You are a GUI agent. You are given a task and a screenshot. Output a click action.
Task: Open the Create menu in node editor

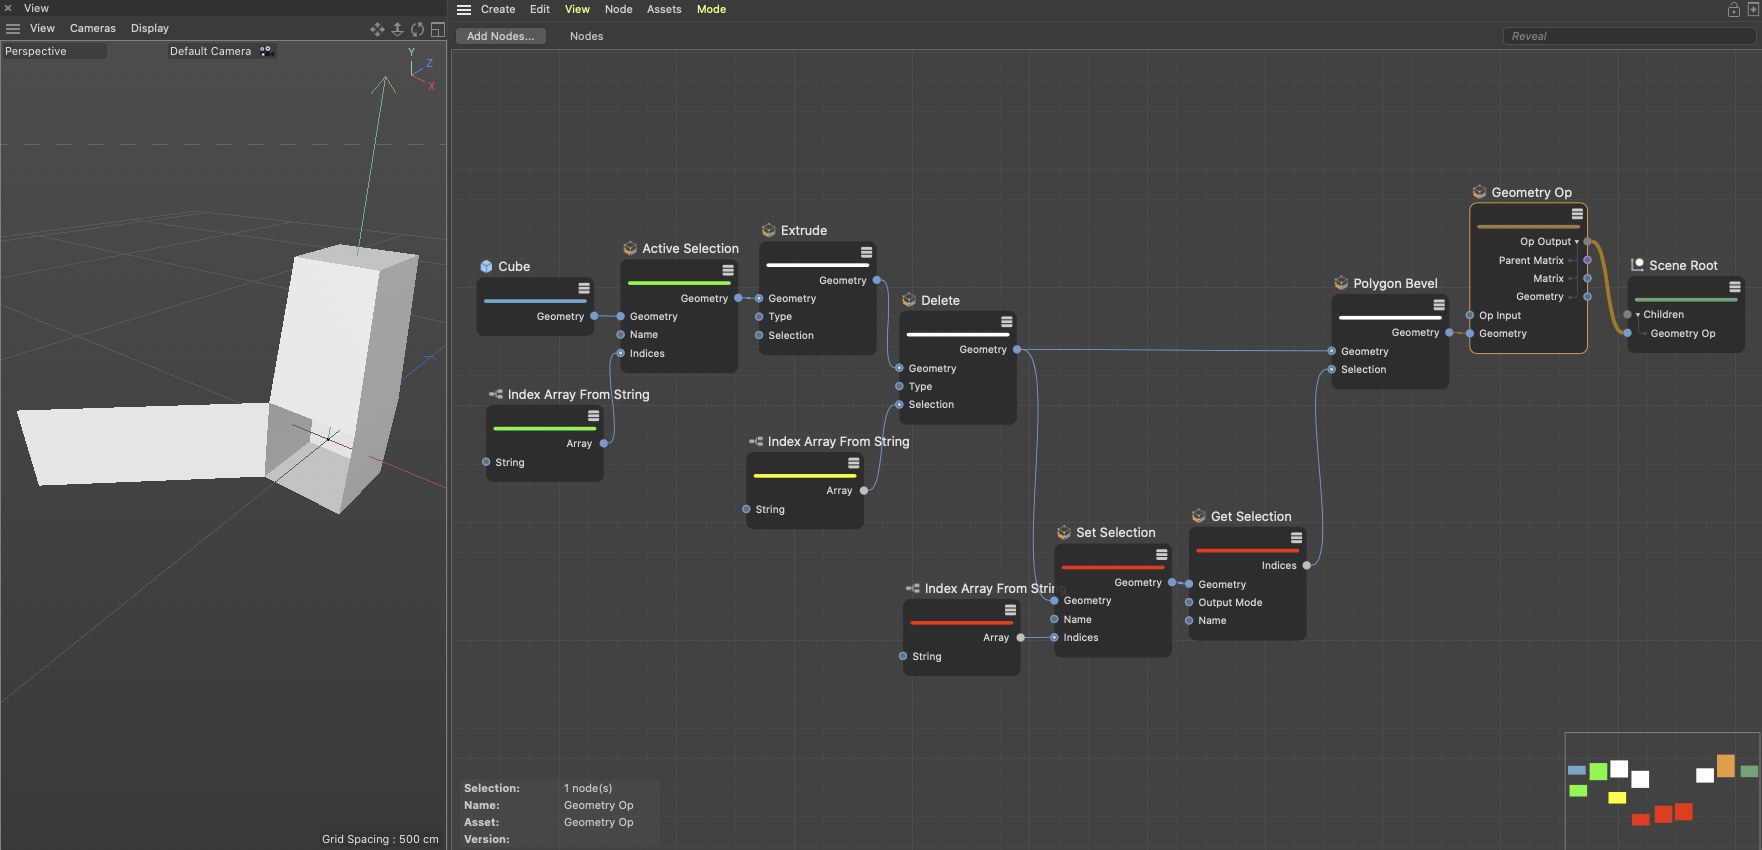point(497,10)
